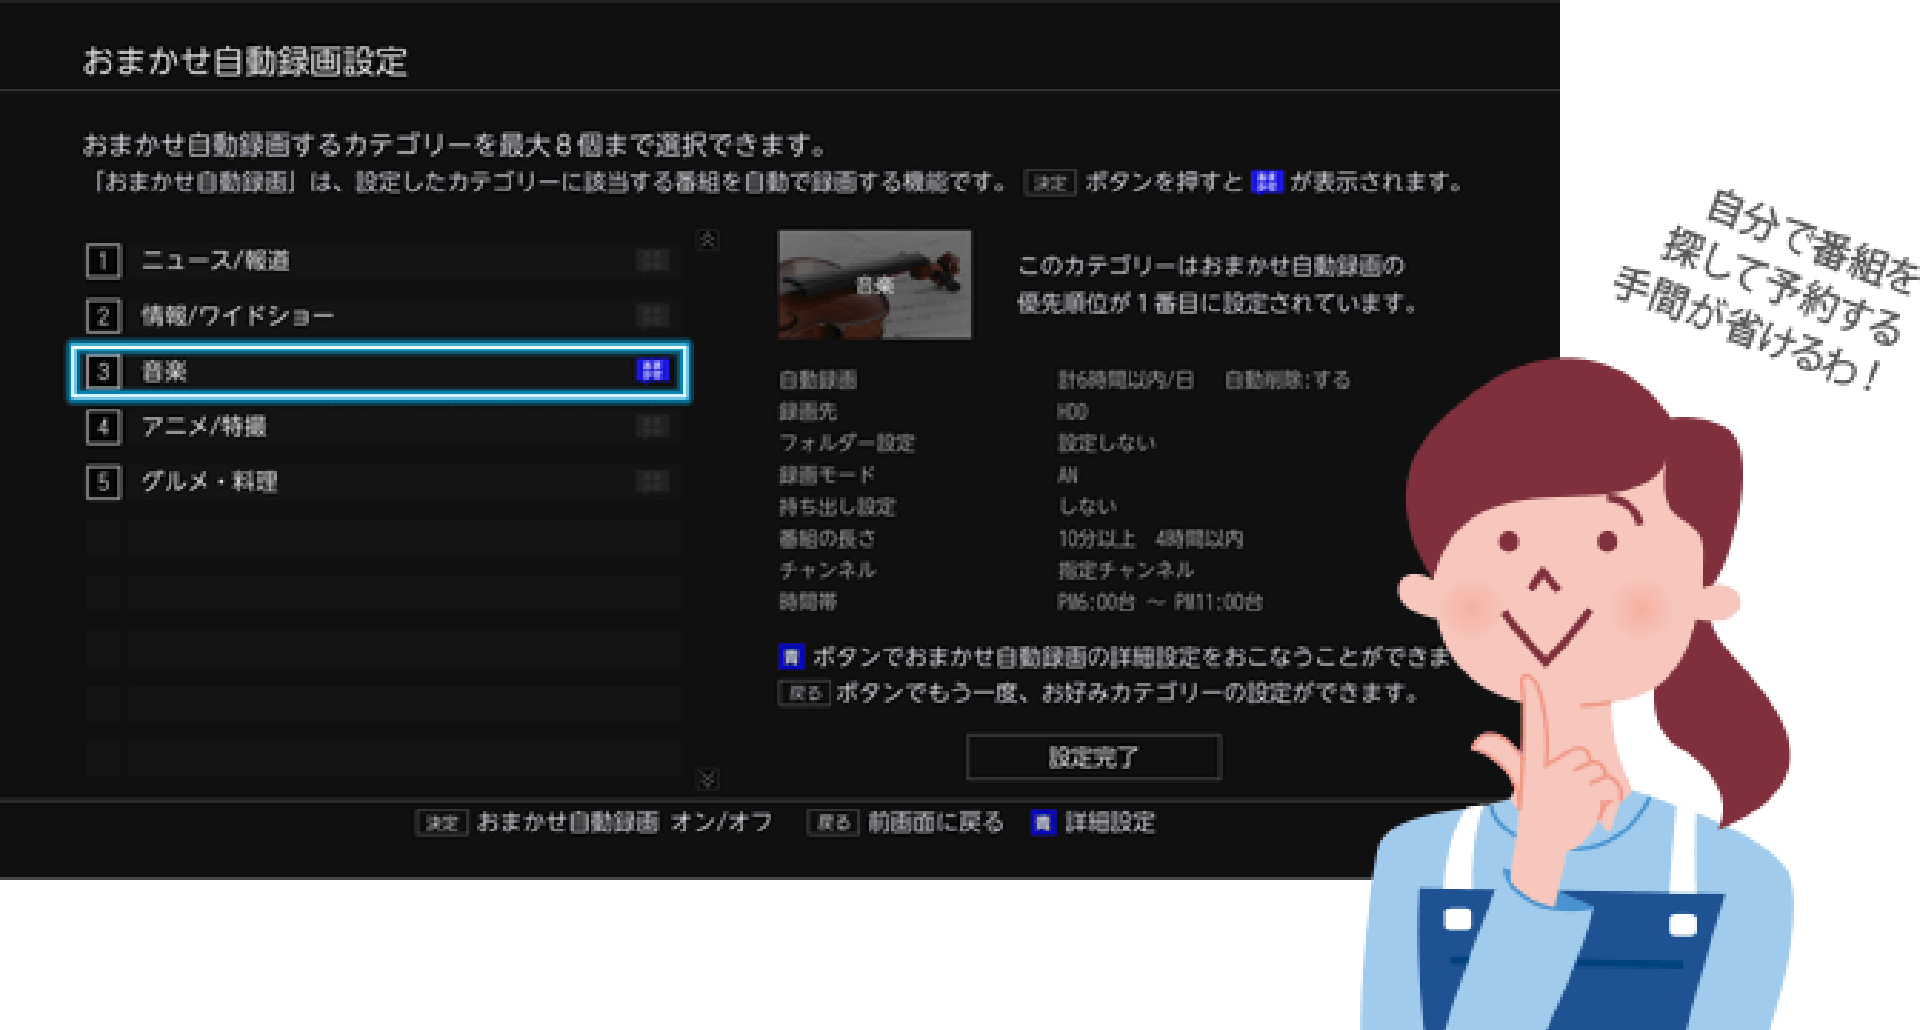Click the violin 音楽 category thumbnail
This screenshot has height=1030, width=1920.
click(874, 285)
